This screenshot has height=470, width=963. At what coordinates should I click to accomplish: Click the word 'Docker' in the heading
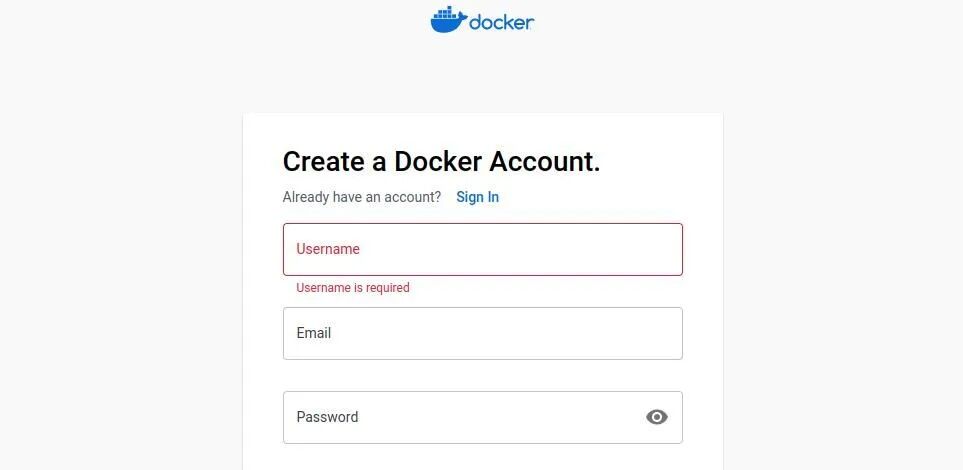[438, 162]
